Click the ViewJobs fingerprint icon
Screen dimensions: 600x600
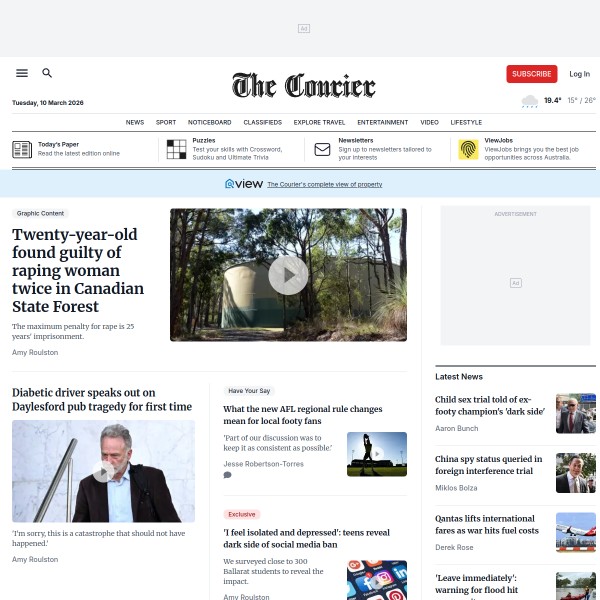point(468,149)
